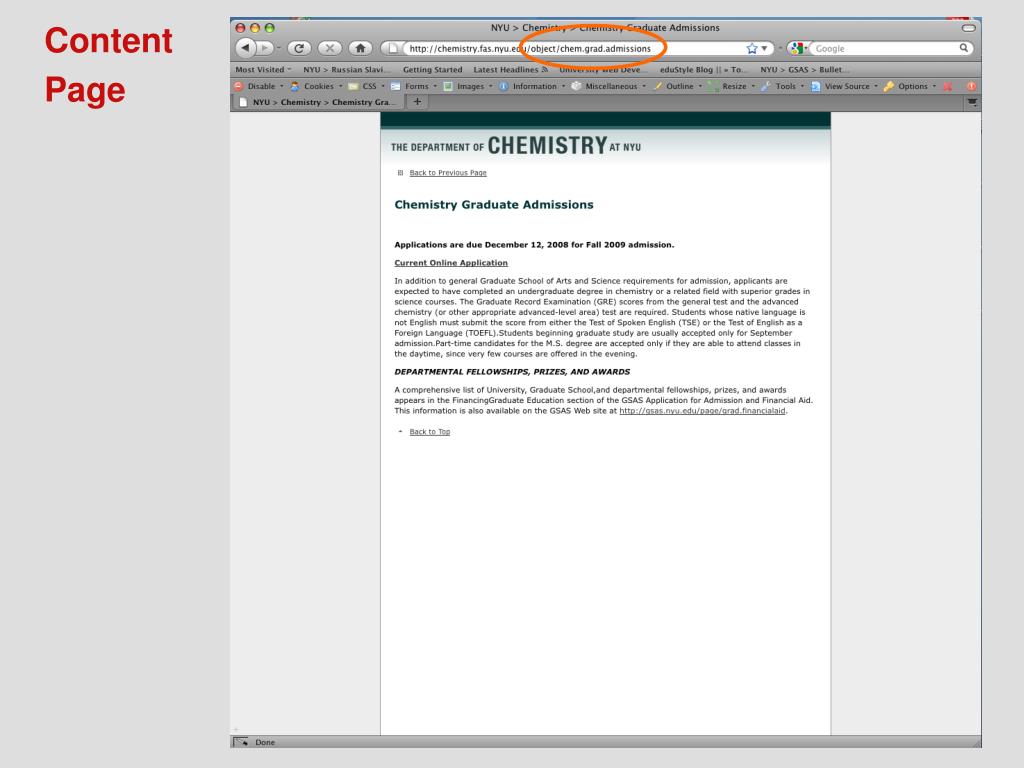The width and height of the screenshot is (1024, 768).
Task: Click the View Source toolbar icon
Action: coord(816,86)
